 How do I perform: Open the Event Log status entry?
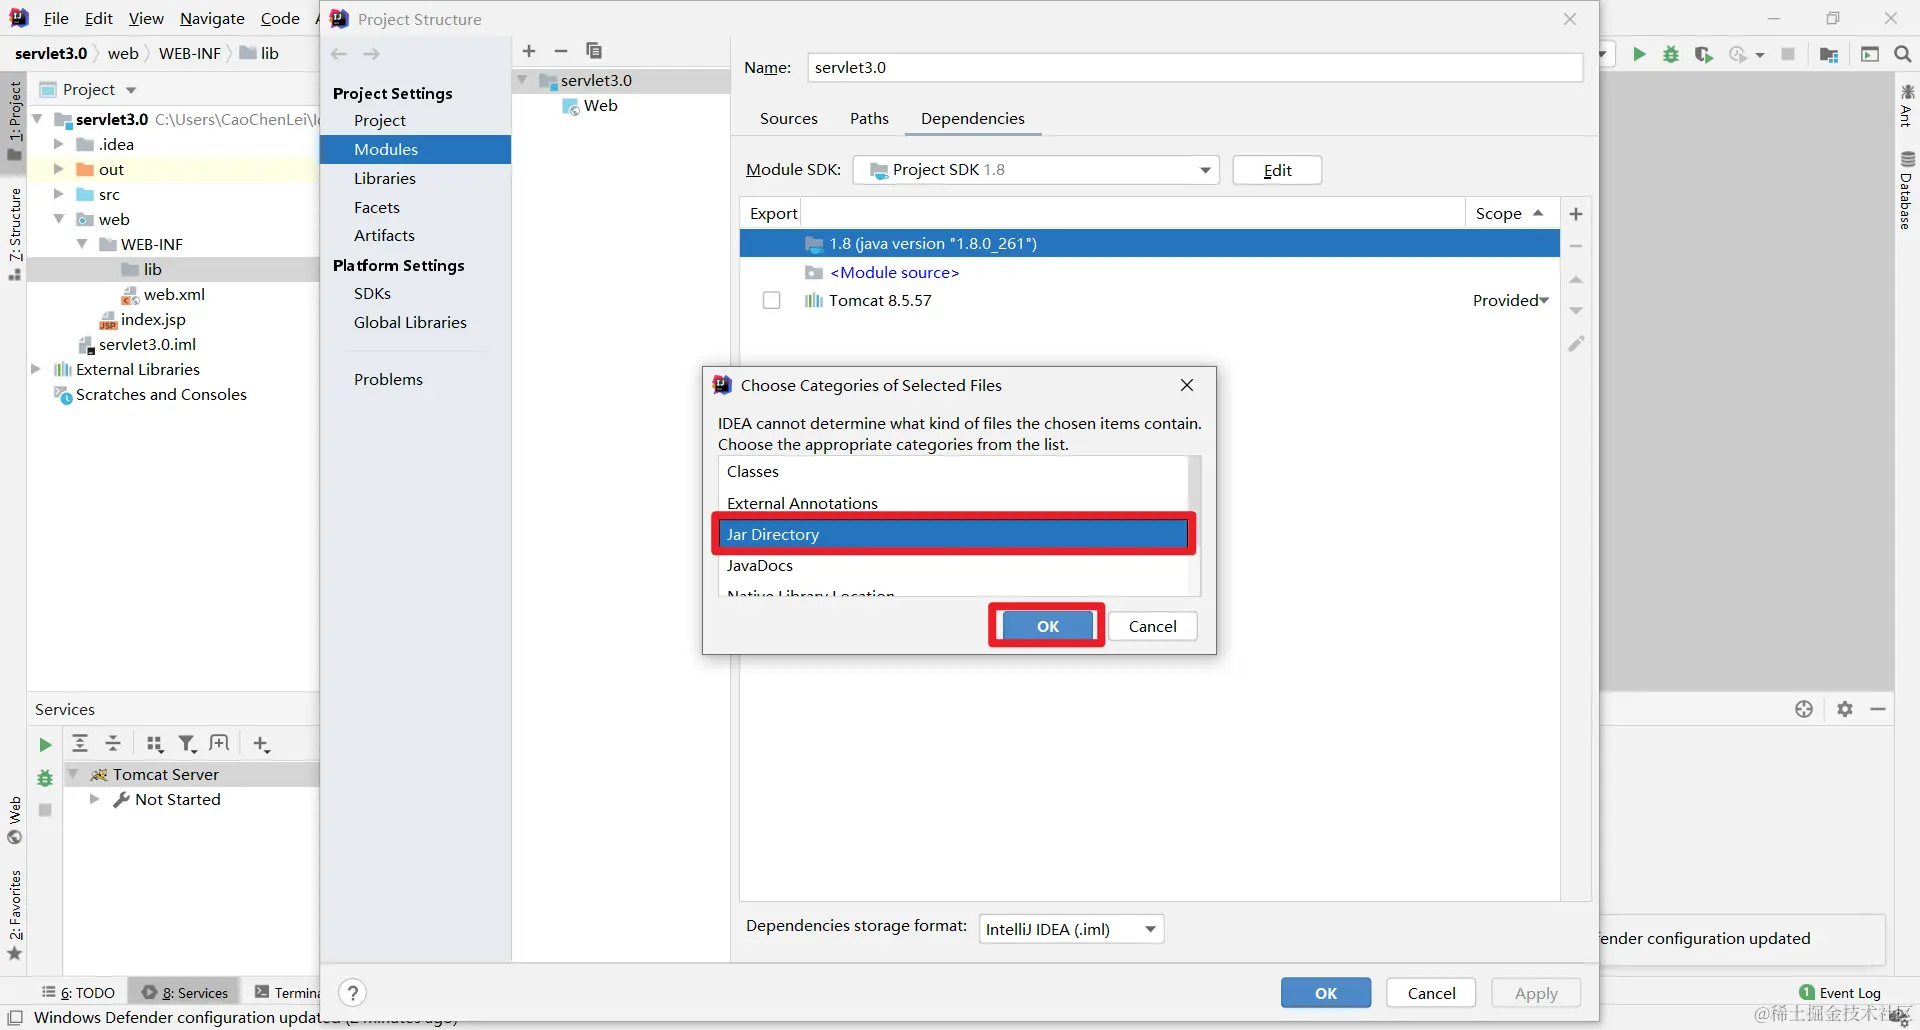tap(1840, 993)
